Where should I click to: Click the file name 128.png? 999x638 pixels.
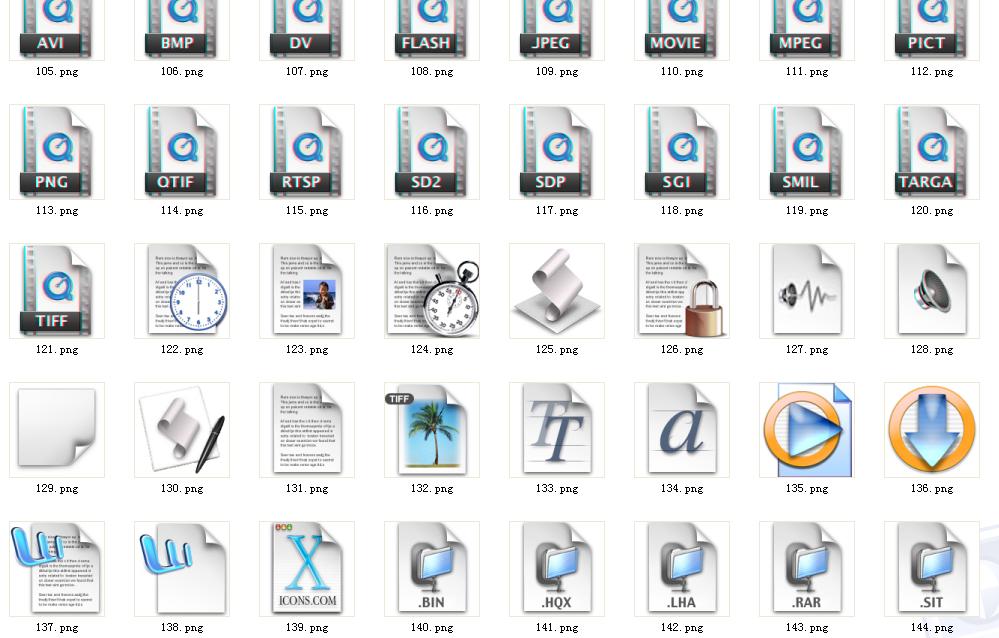(931, 349)
